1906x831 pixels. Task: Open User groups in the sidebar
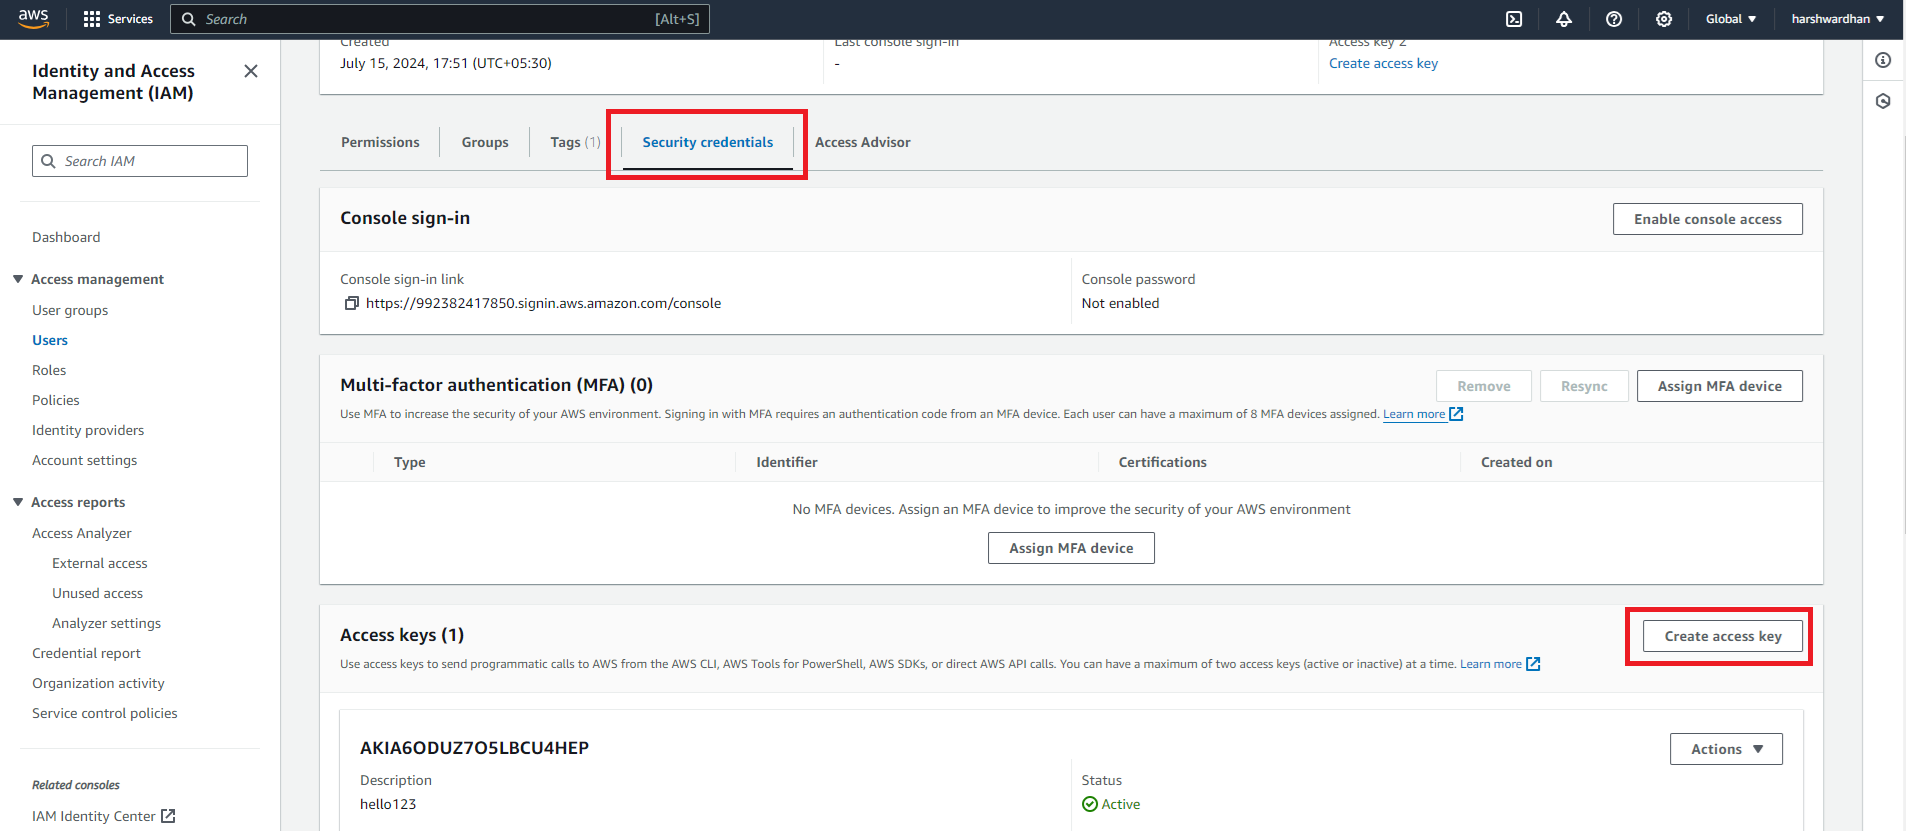tap(70, 310)
